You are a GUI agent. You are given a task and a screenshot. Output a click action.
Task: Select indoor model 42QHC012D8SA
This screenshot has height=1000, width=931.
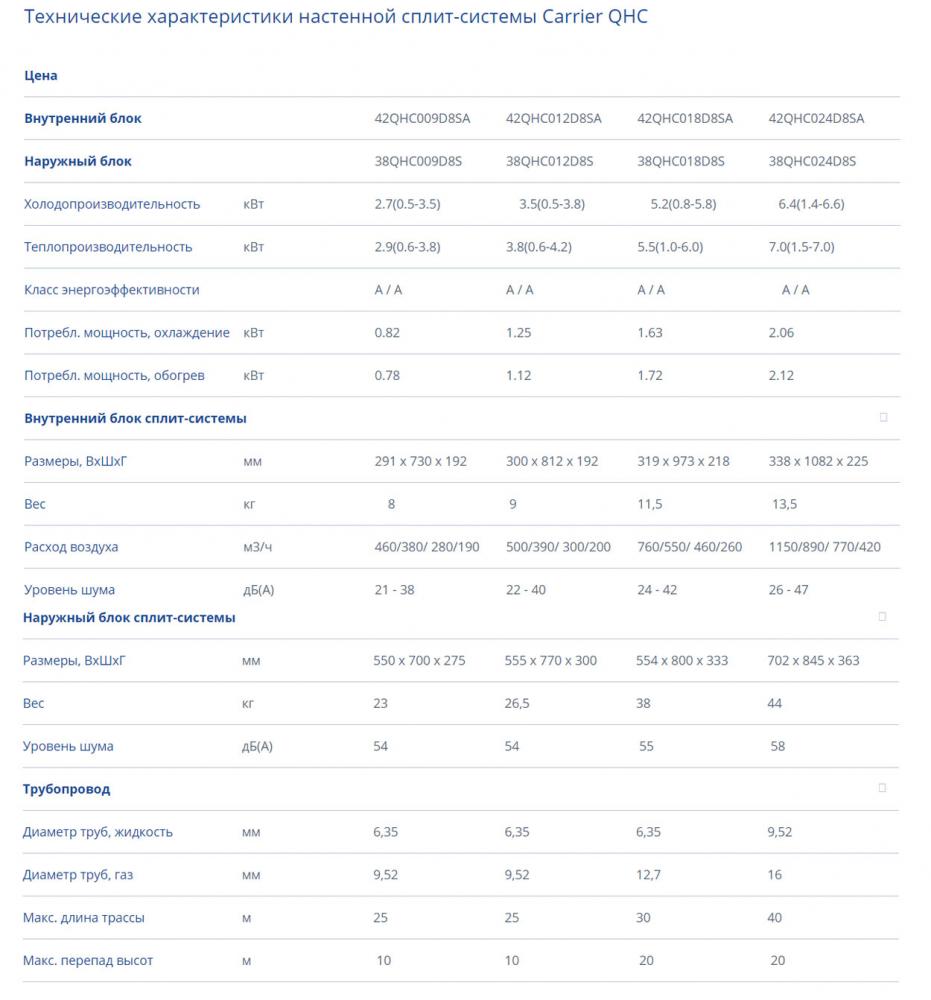click(x=554, y=118)
